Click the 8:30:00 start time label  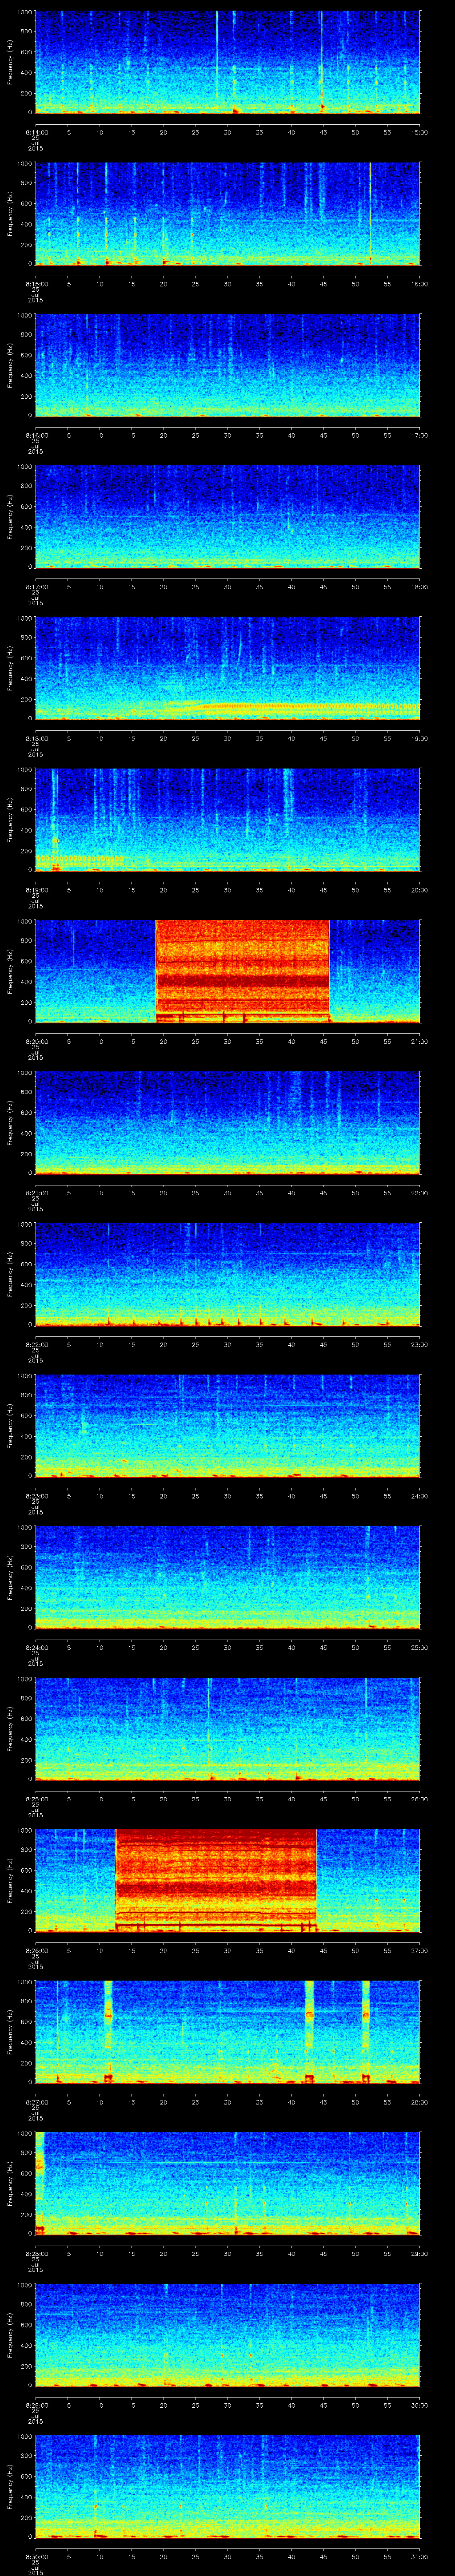click(36, 2556)
